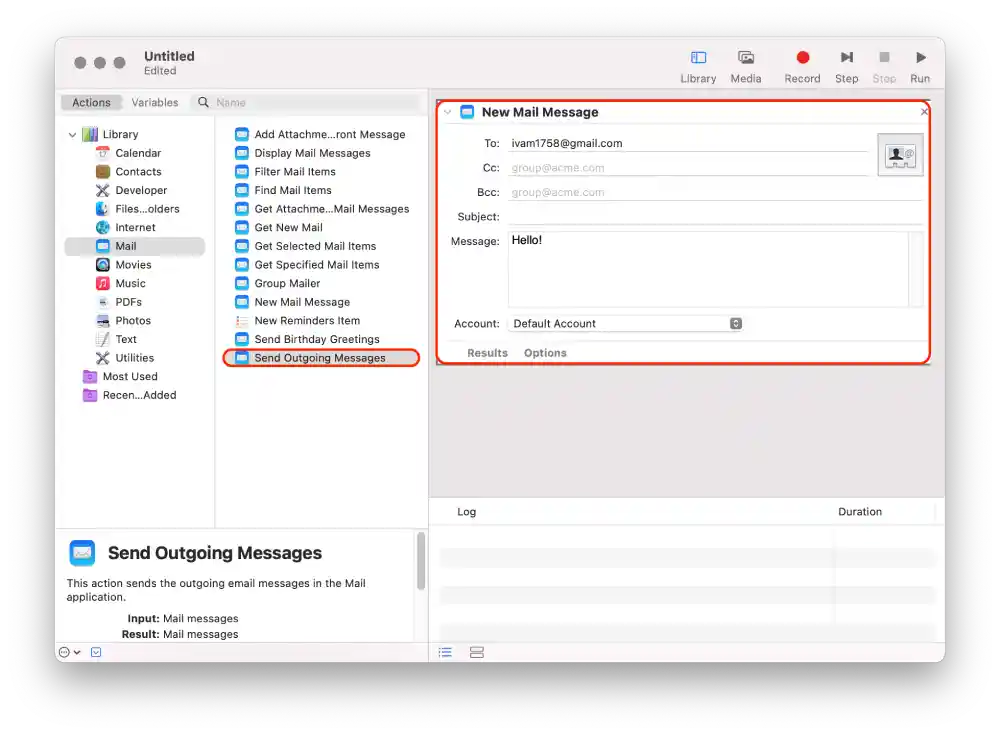Select the Send Outgoing Messages action
Screen dimensions: 1000x735
coord(321,358)
